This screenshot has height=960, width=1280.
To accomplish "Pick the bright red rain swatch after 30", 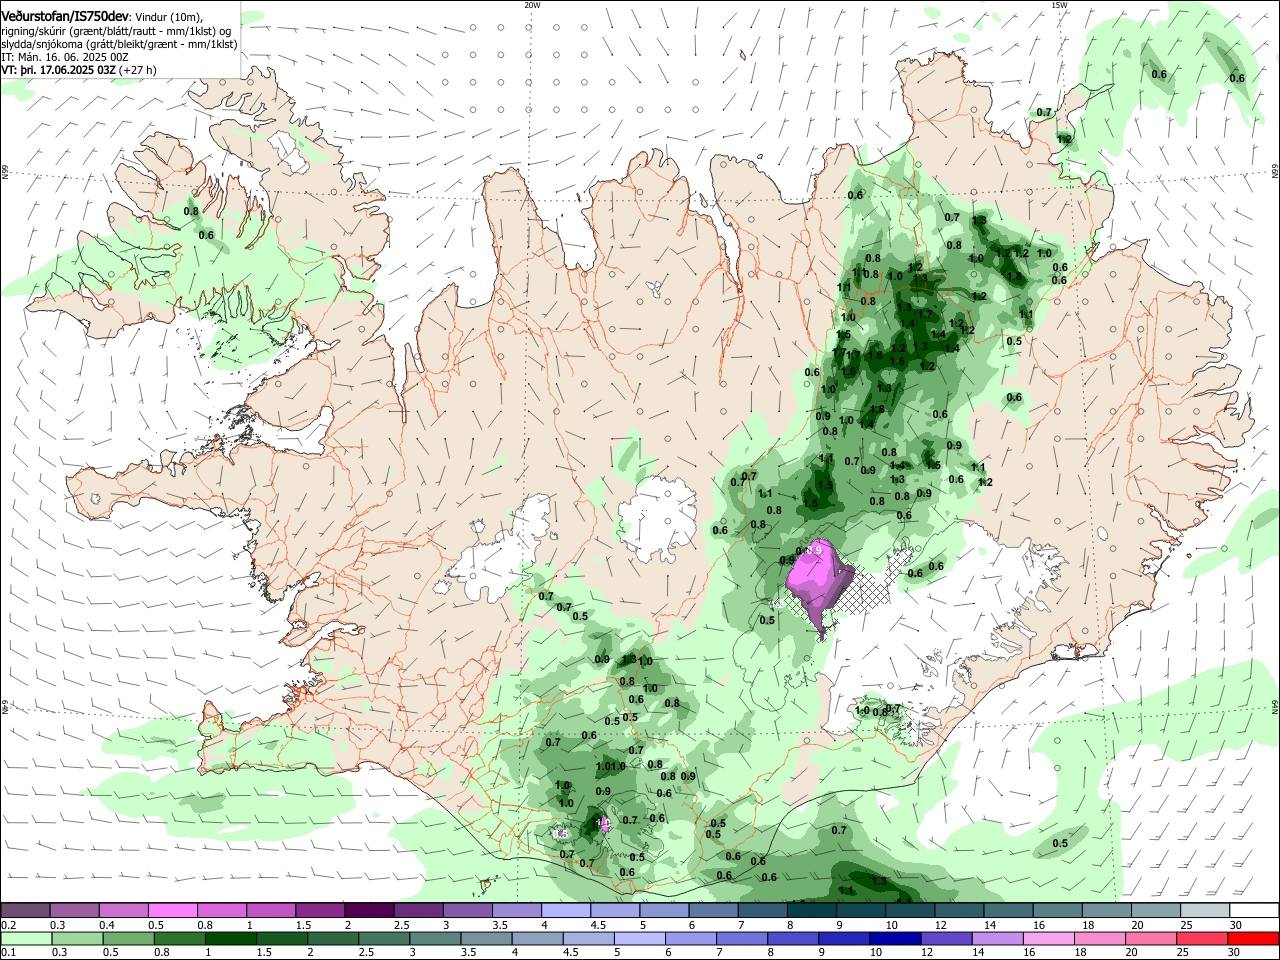I will point(1253,938).
